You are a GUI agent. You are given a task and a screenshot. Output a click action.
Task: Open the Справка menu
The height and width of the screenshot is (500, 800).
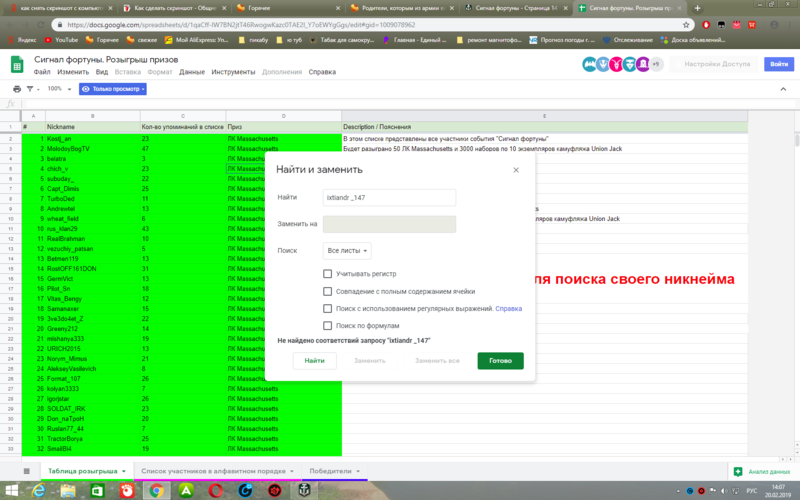(x=322, y=72)
